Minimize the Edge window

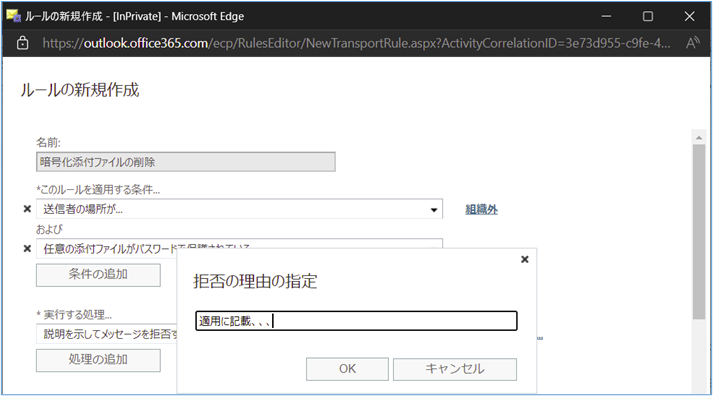606,16
